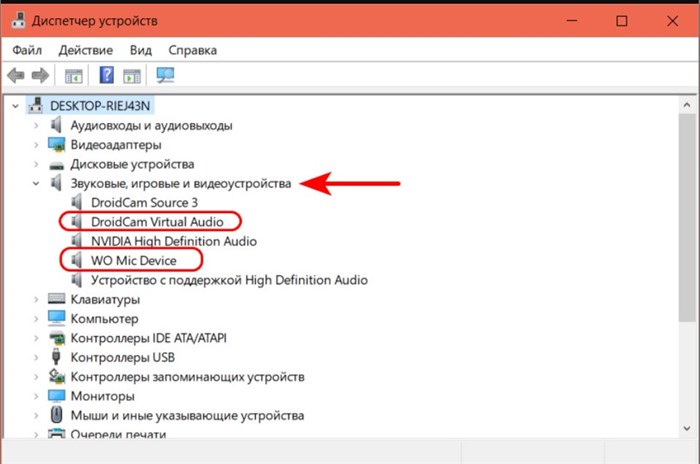
Task: Expand the Контроллеры запоминающих устройств node
Action: click(x=36, y=376)
